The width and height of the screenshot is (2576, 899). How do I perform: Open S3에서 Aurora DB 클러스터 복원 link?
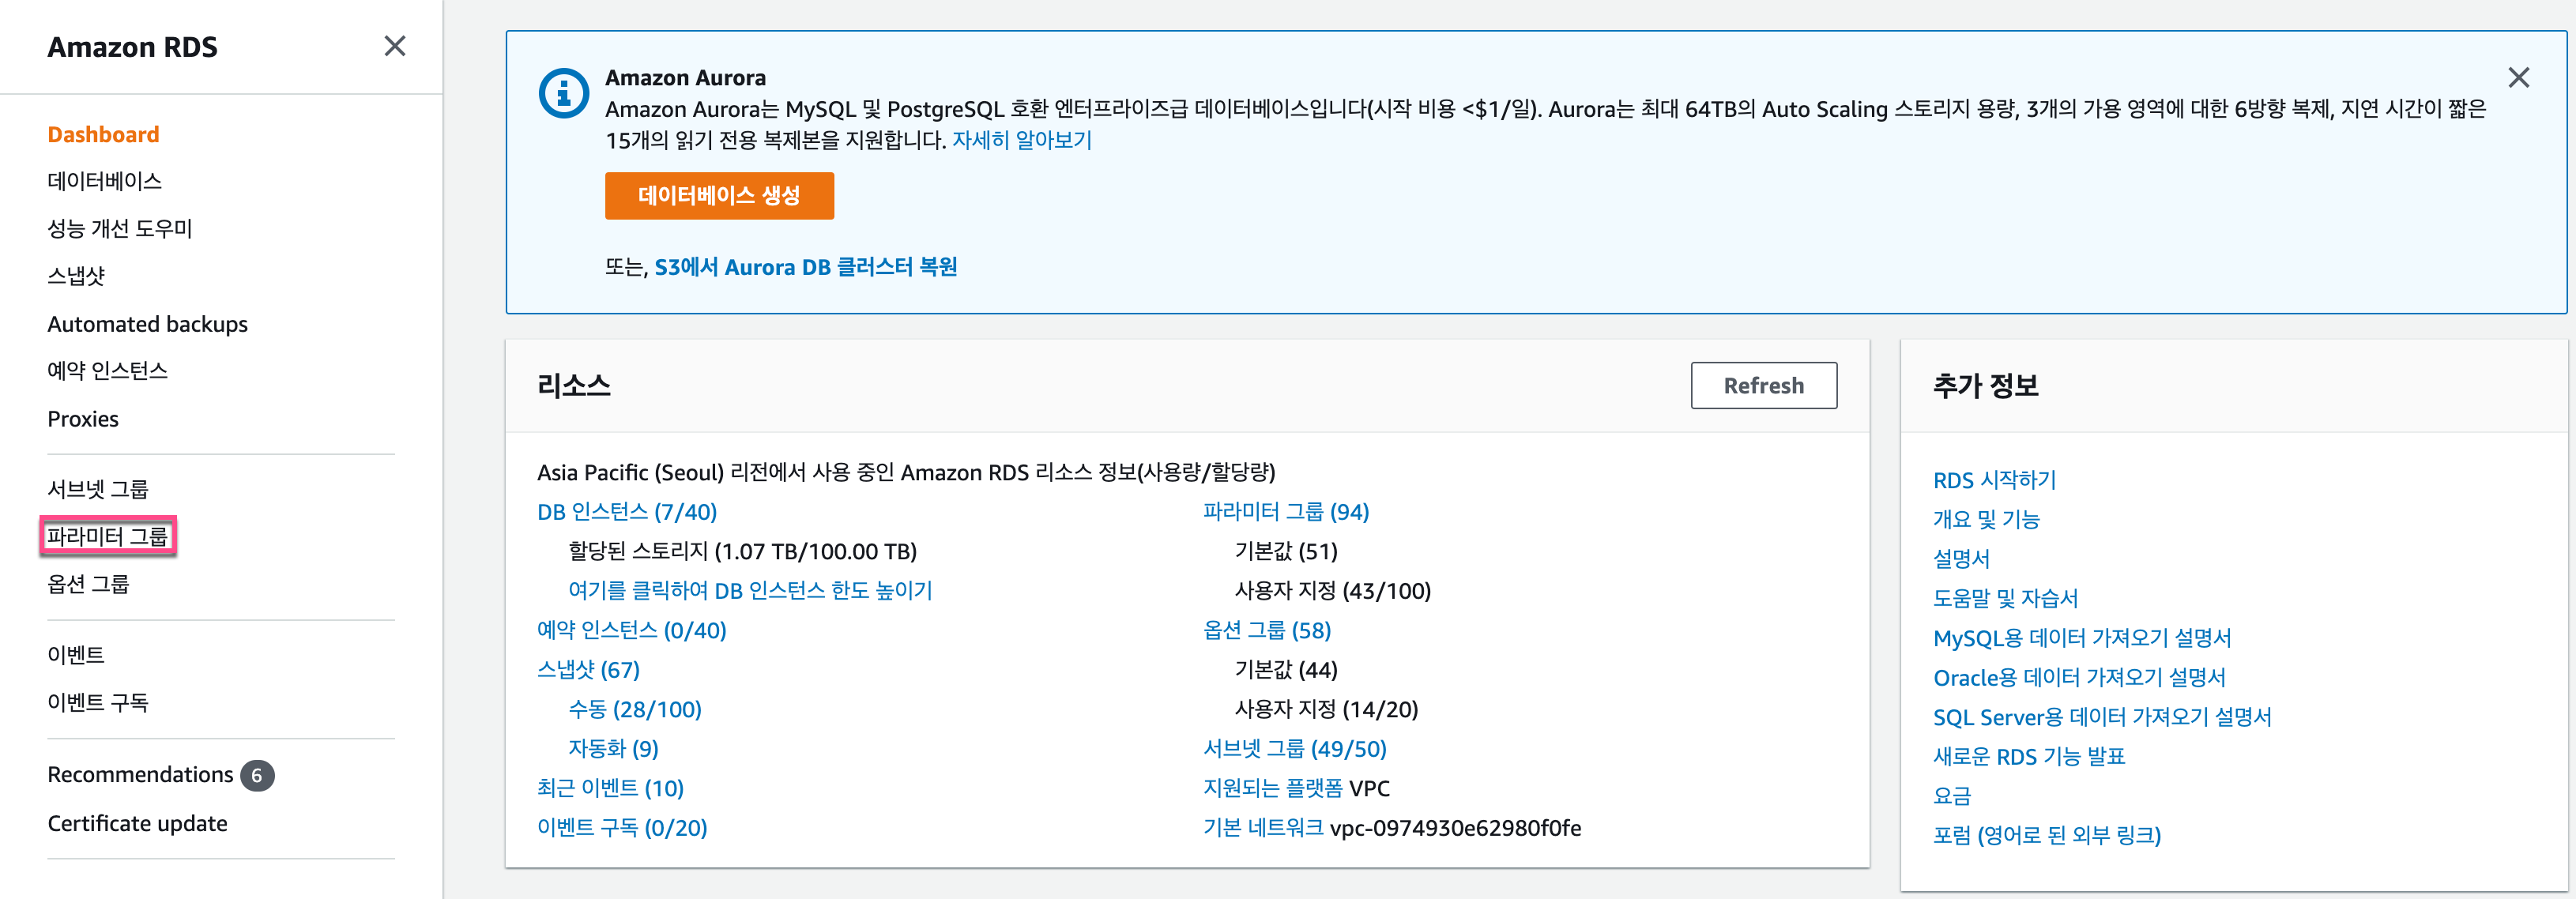tap(805, 267)
